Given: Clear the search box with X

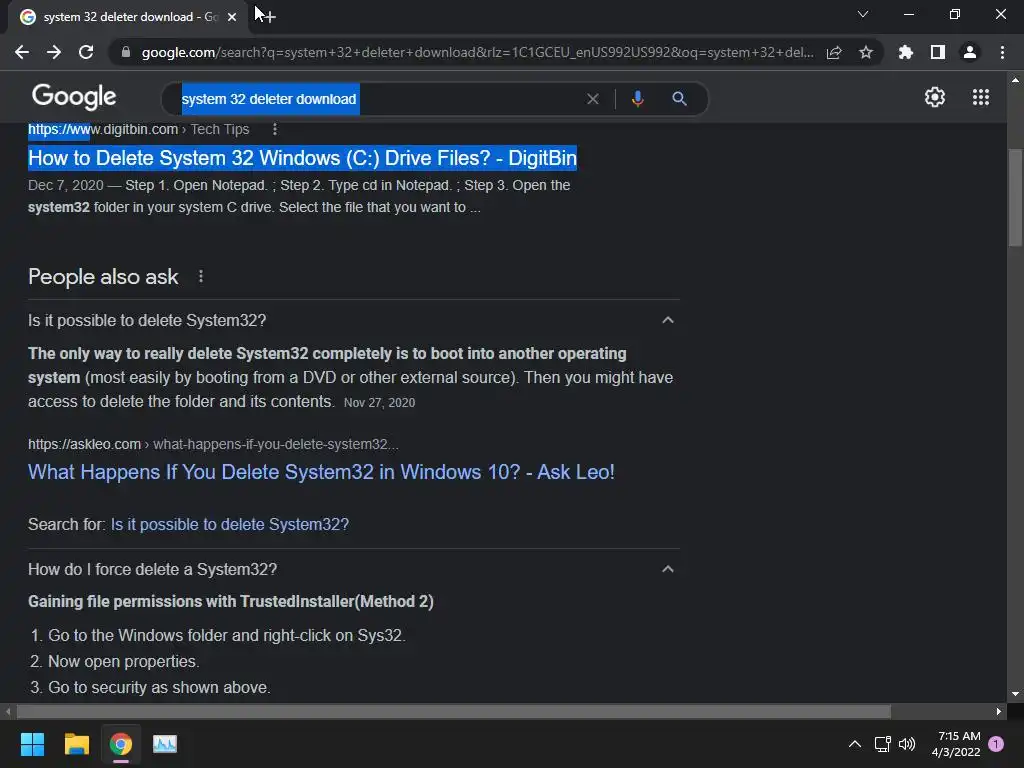Looking at the screenshot, I should [x=593, y=99].
